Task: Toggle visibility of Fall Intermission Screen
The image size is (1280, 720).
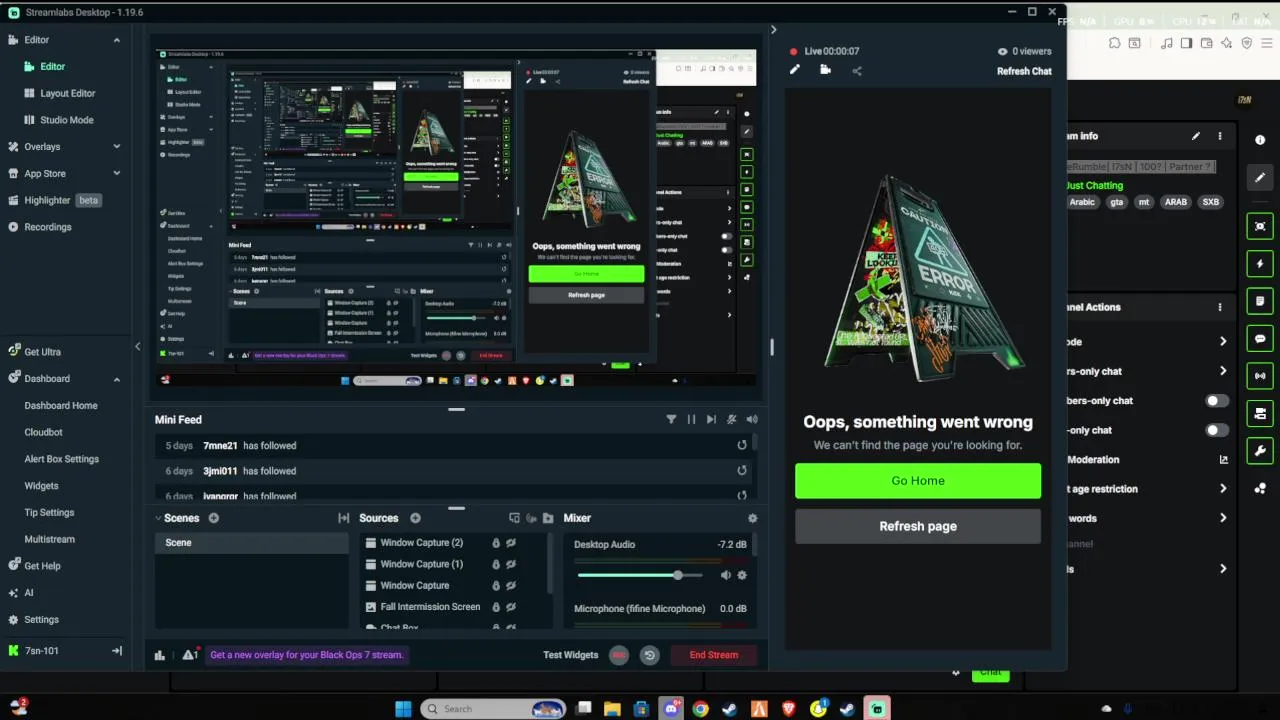Action: [x=511, y=607]
